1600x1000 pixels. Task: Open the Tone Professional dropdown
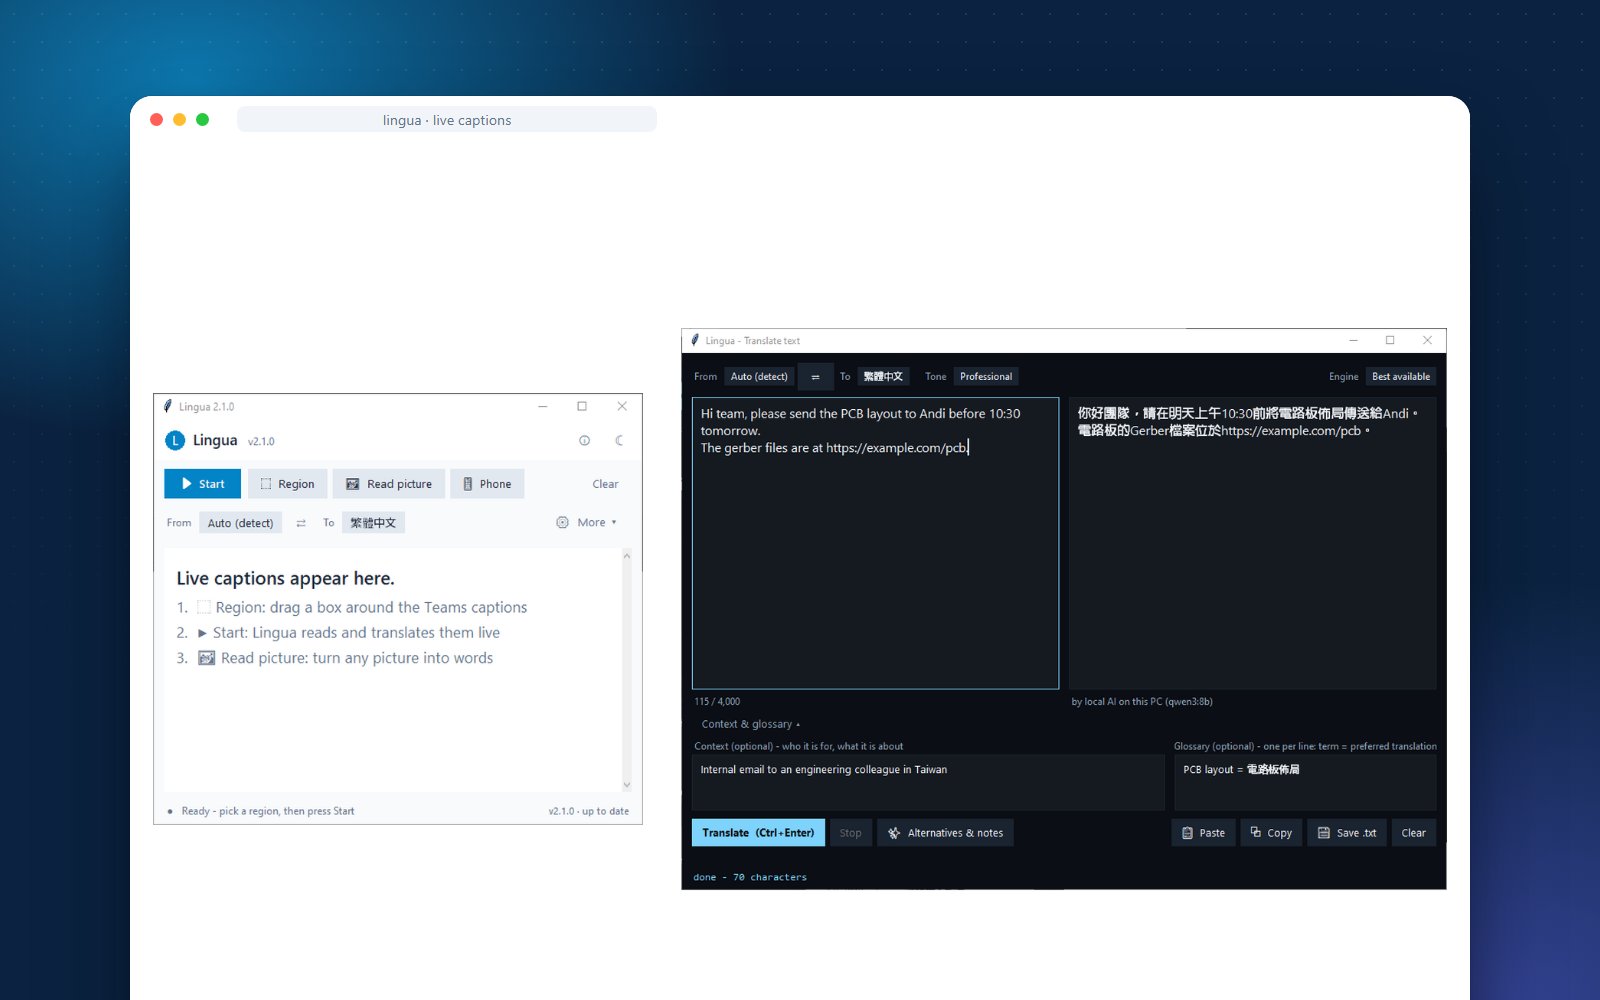click(986, 377)
